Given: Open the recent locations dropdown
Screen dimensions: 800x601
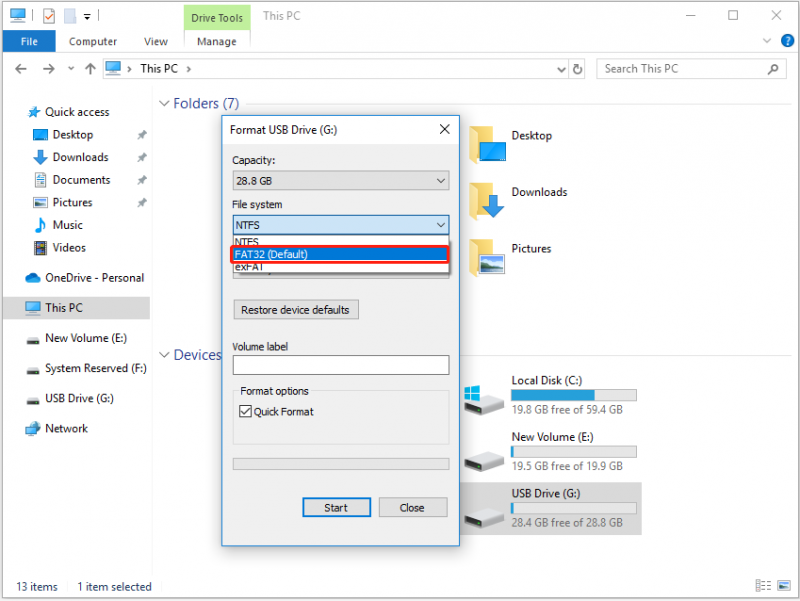Looking at the screenshot, I should (x=71, y=68).
